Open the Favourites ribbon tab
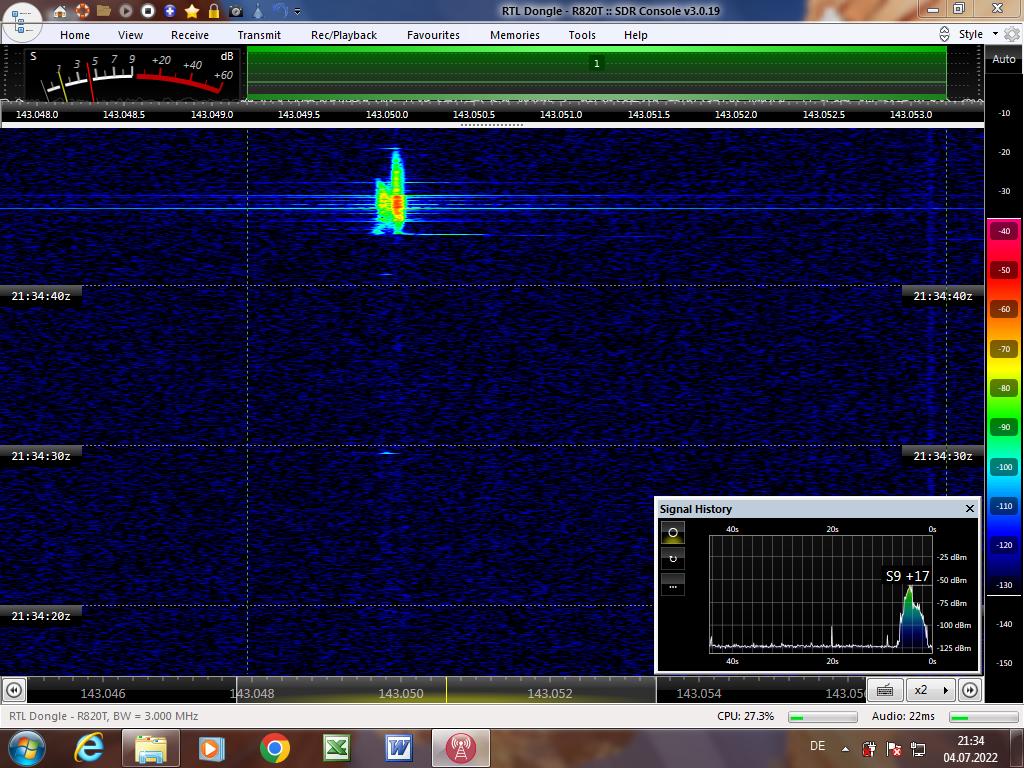The width and height of the screenshot is (1024, 768). point(433,35)
